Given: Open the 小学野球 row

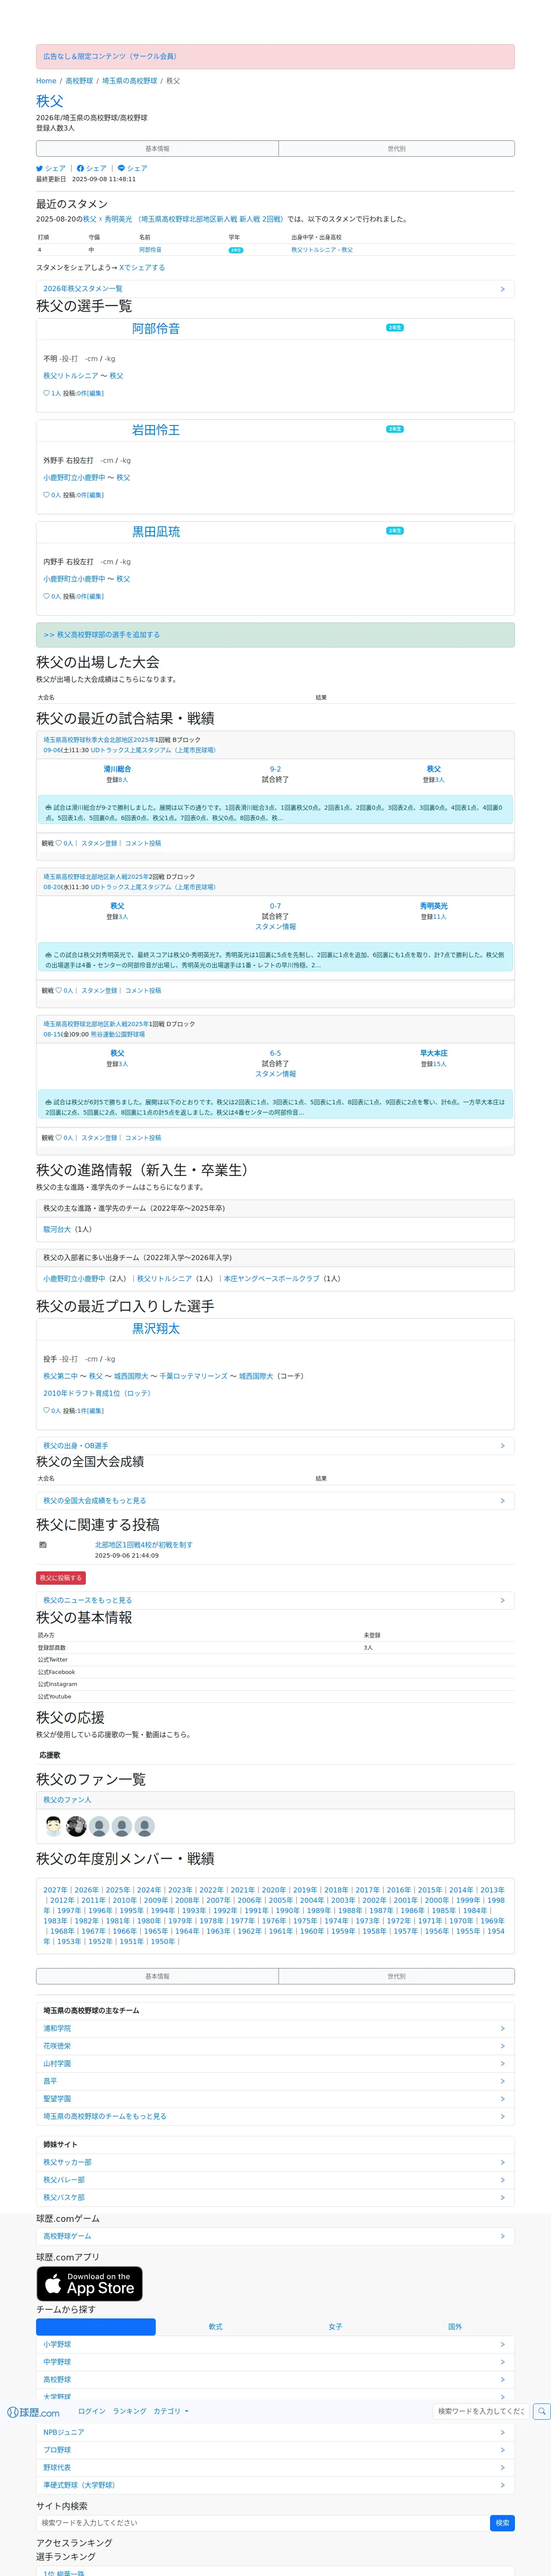Looking at the screenshot, I should (275, 2344).
